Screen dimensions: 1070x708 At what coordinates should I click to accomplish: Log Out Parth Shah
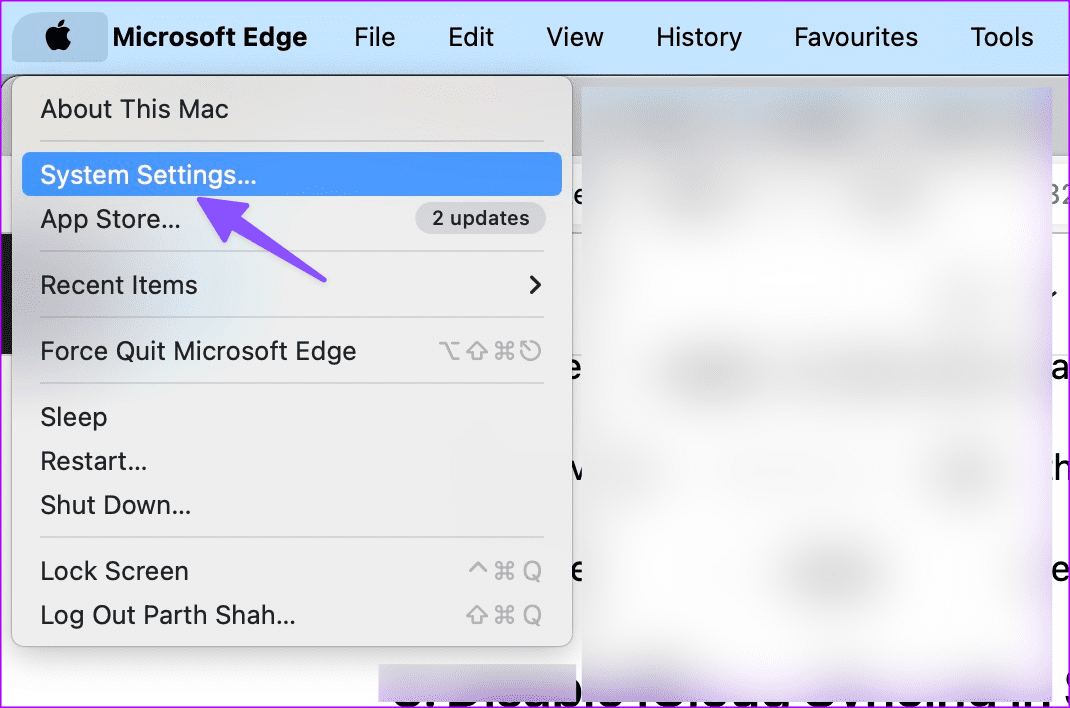pos(167,615)
